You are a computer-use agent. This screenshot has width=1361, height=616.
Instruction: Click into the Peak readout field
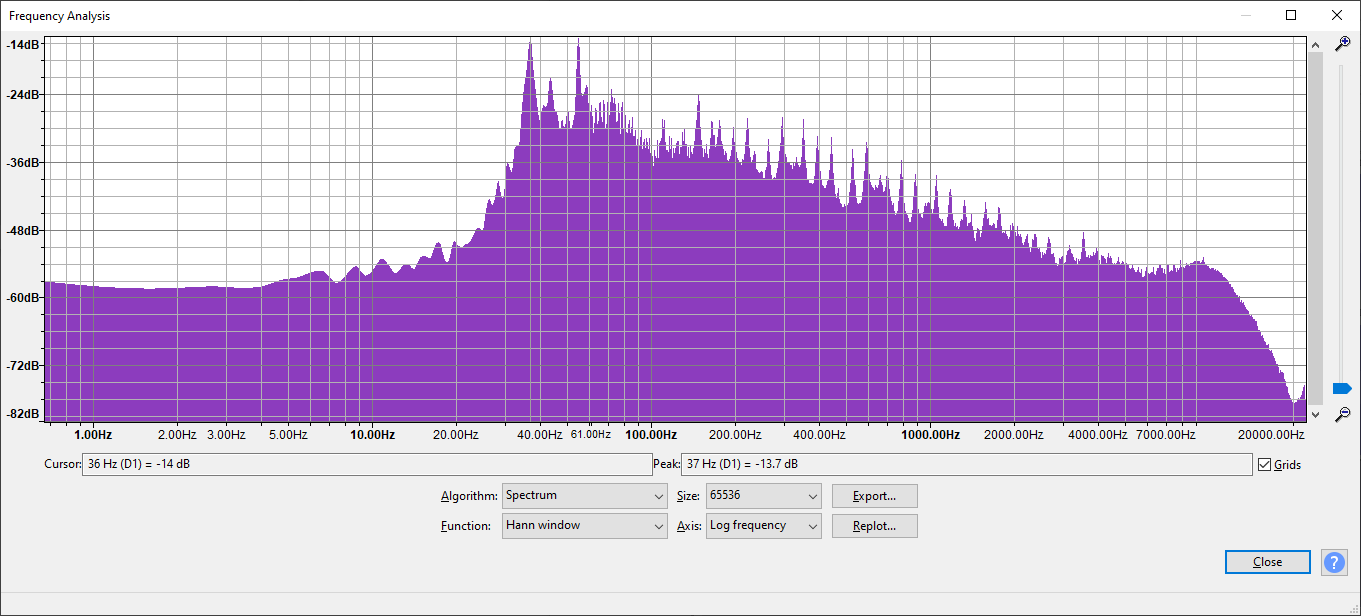tap(965, 465)
